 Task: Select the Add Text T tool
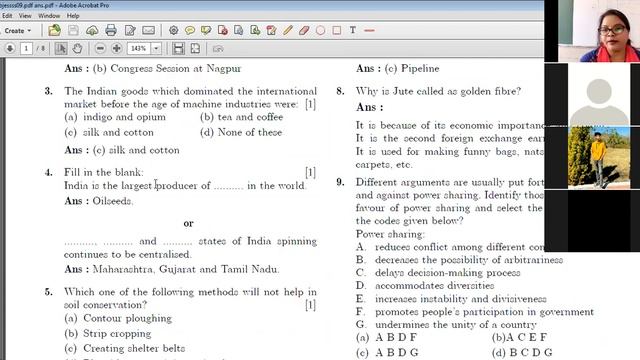[x=353, y=30]
